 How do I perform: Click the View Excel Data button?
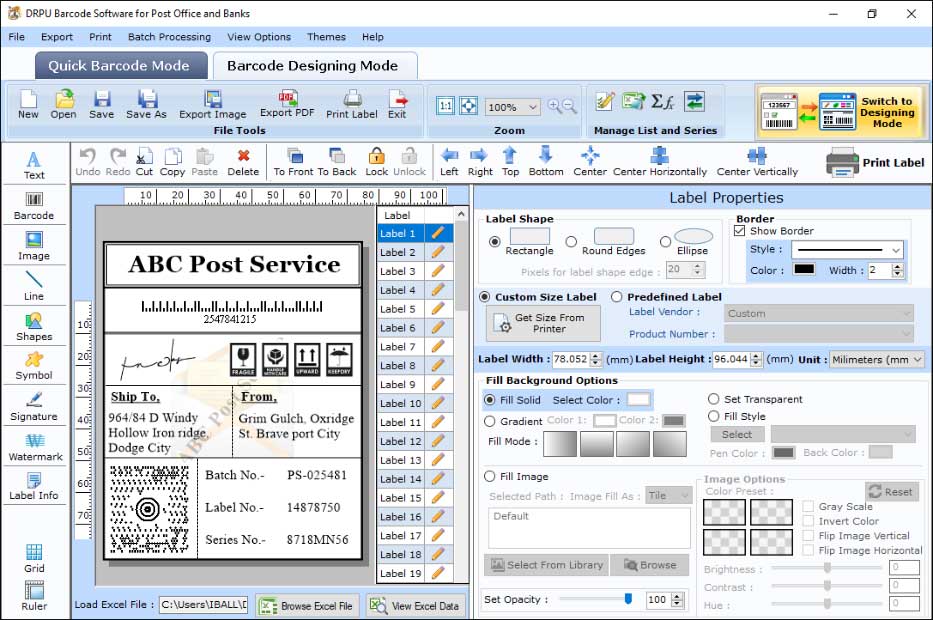[415, 606]
